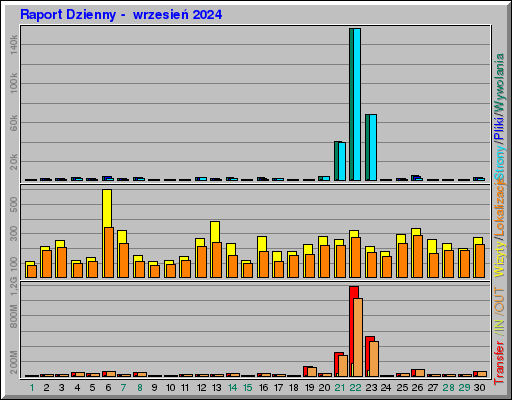
Task: Click day label 6 on the x-axis
Action: click(108, 388)
